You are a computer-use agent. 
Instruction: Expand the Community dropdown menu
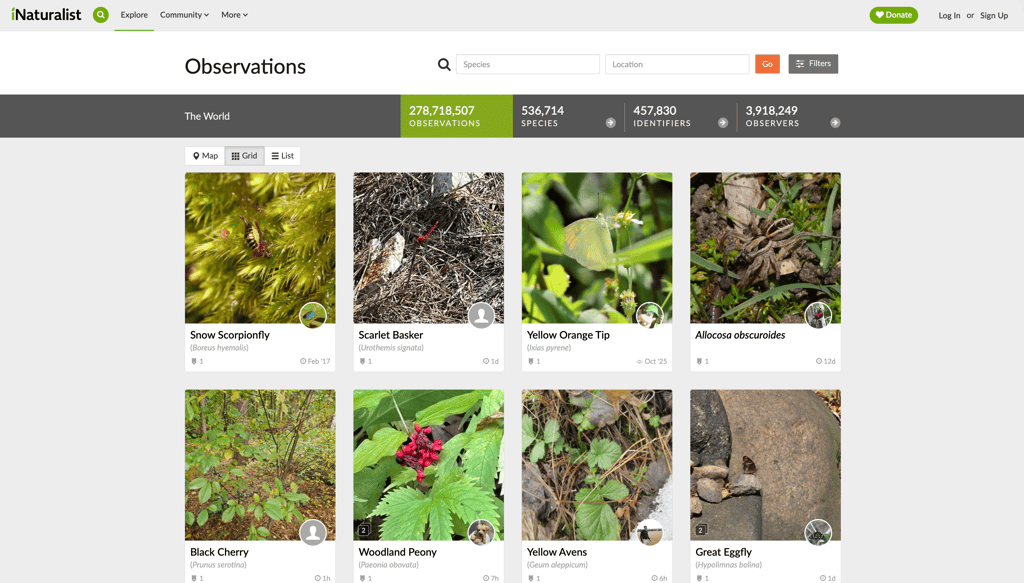click(184, 15)
